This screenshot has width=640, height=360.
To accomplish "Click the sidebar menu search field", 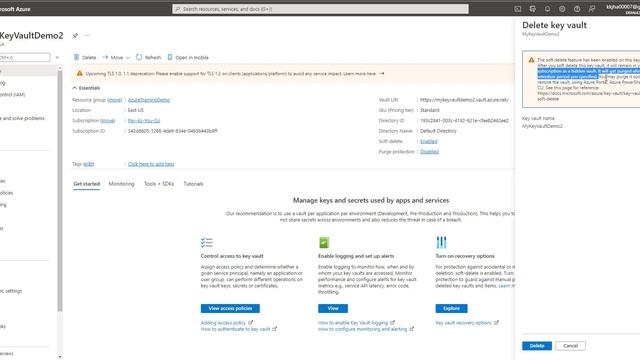I will (x=24, y=58).
